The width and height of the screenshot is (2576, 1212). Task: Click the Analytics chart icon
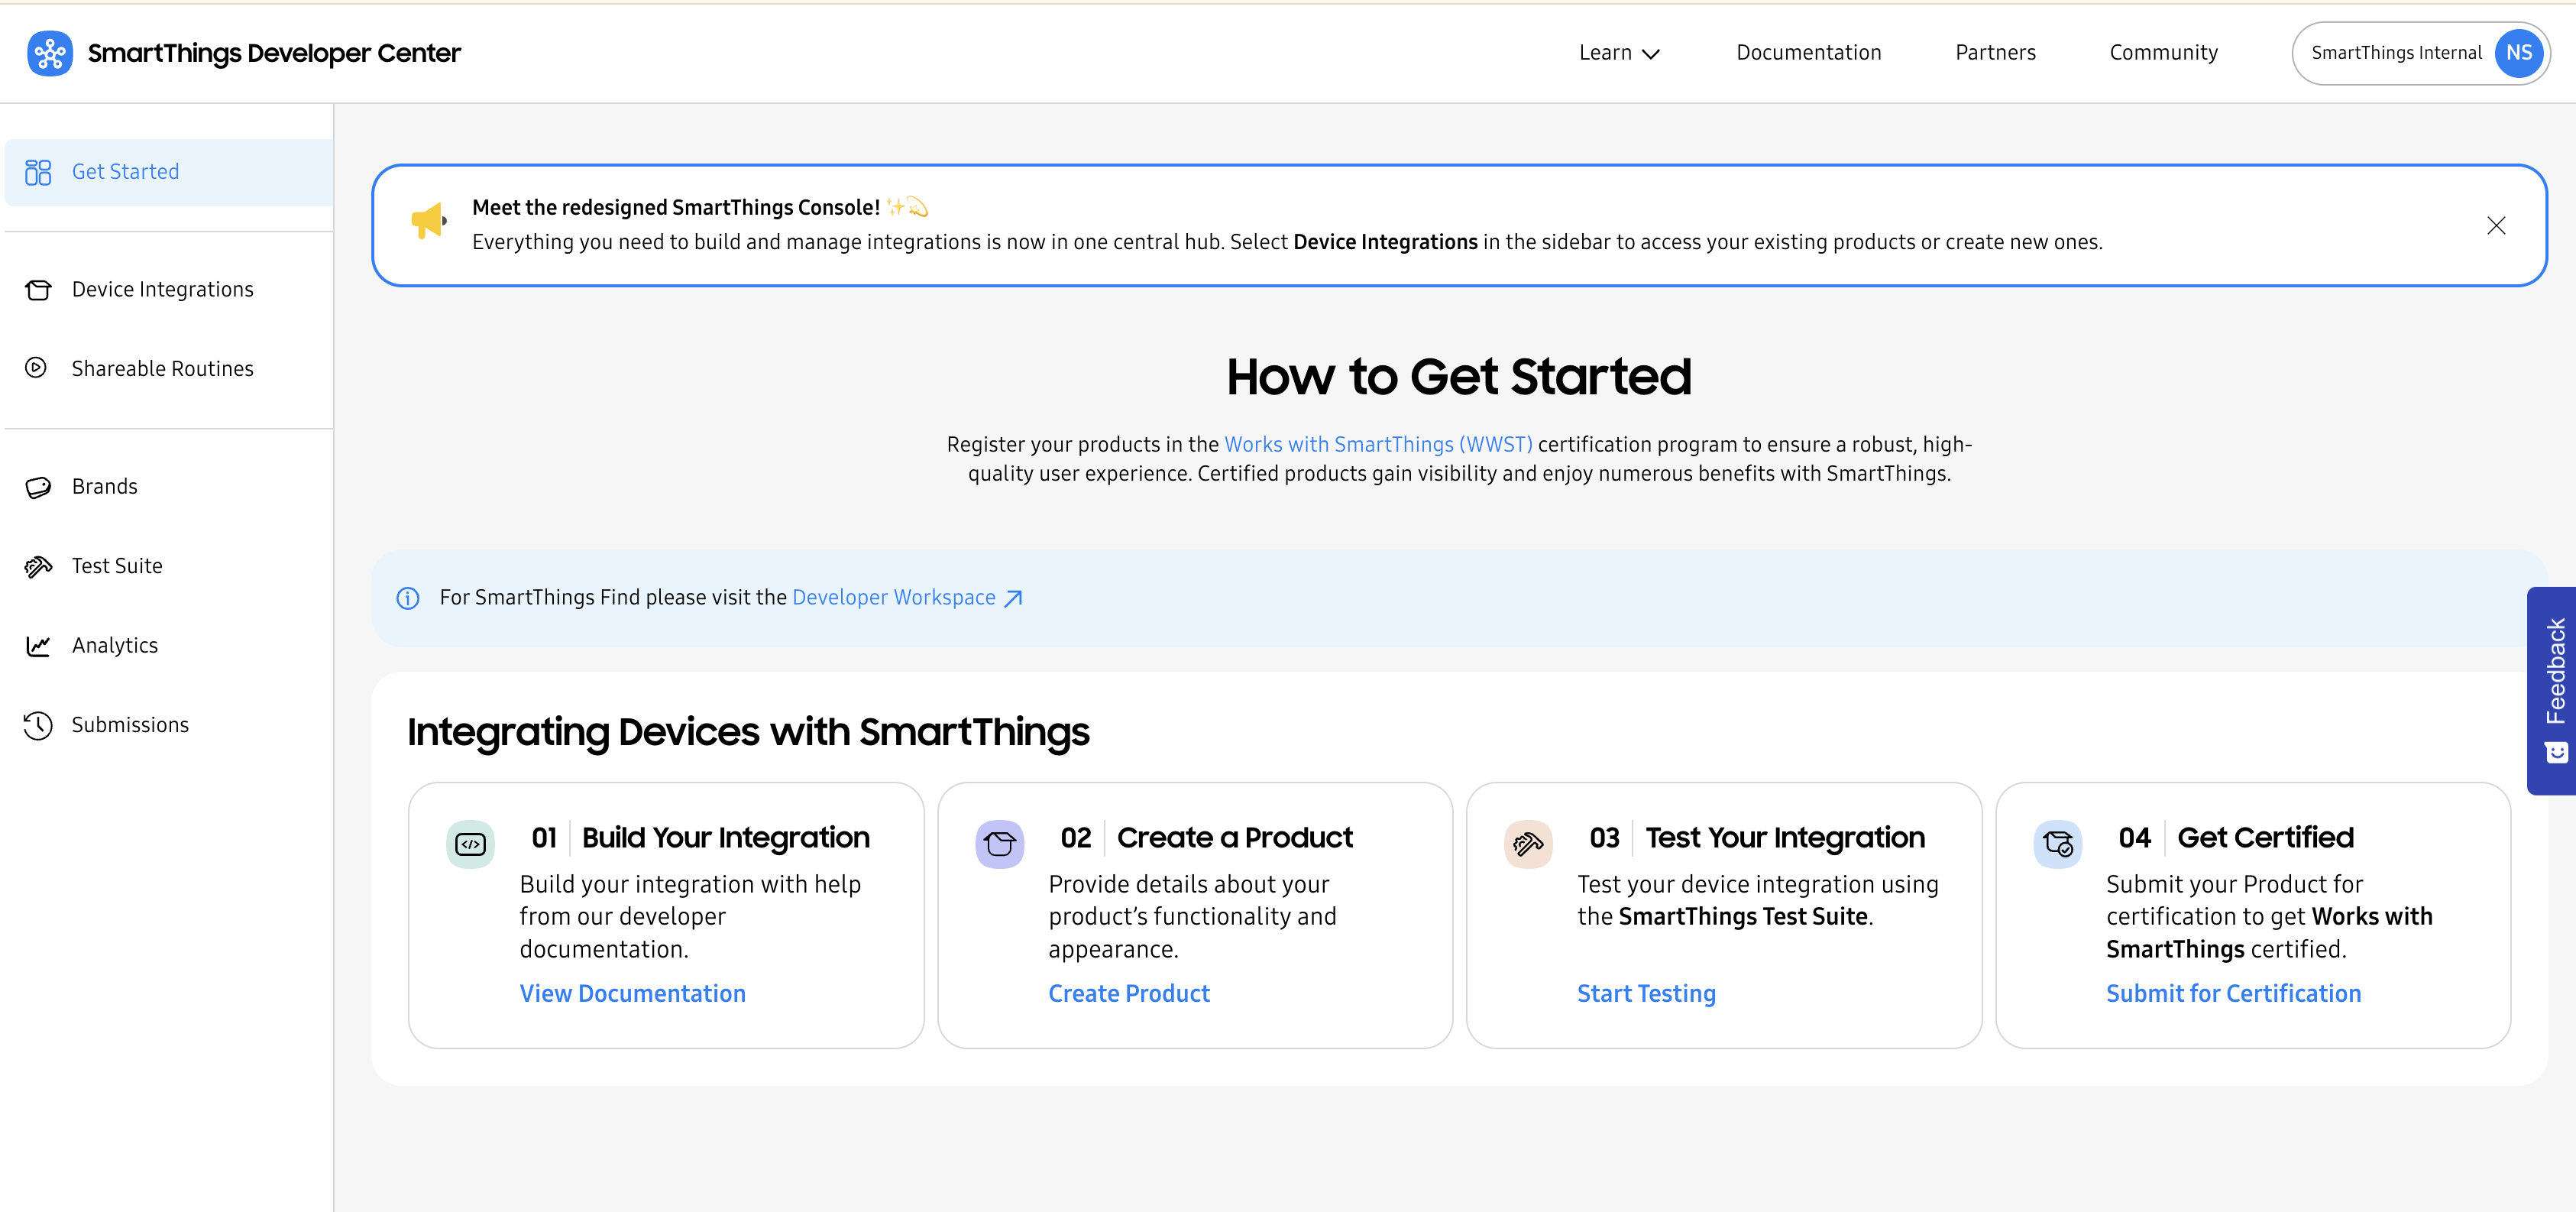(x=38, y=646)
